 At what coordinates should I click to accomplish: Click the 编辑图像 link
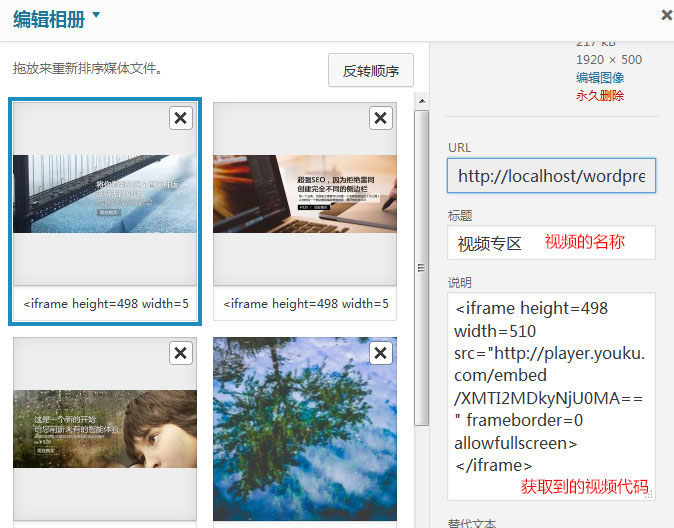coord(600,78)
